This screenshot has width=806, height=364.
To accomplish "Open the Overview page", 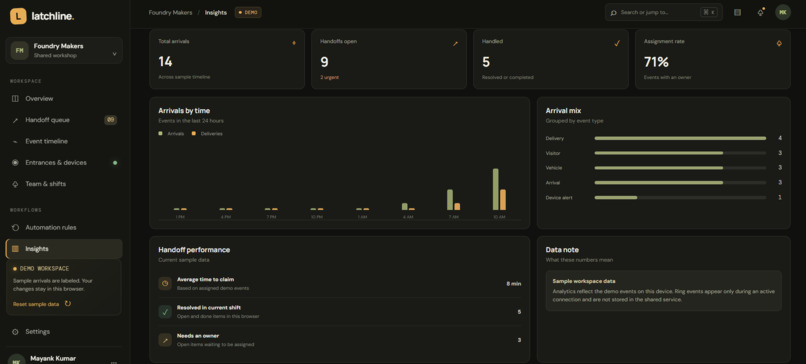I will point(64,99).
